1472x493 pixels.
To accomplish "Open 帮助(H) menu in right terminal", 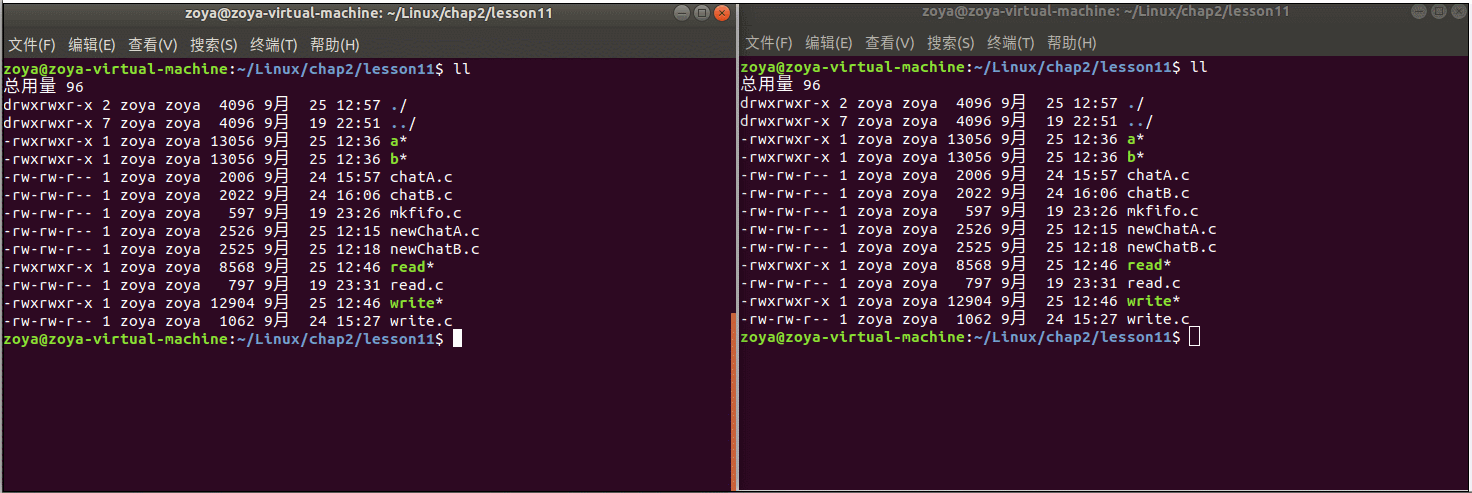I will (x=1072, y=43).
